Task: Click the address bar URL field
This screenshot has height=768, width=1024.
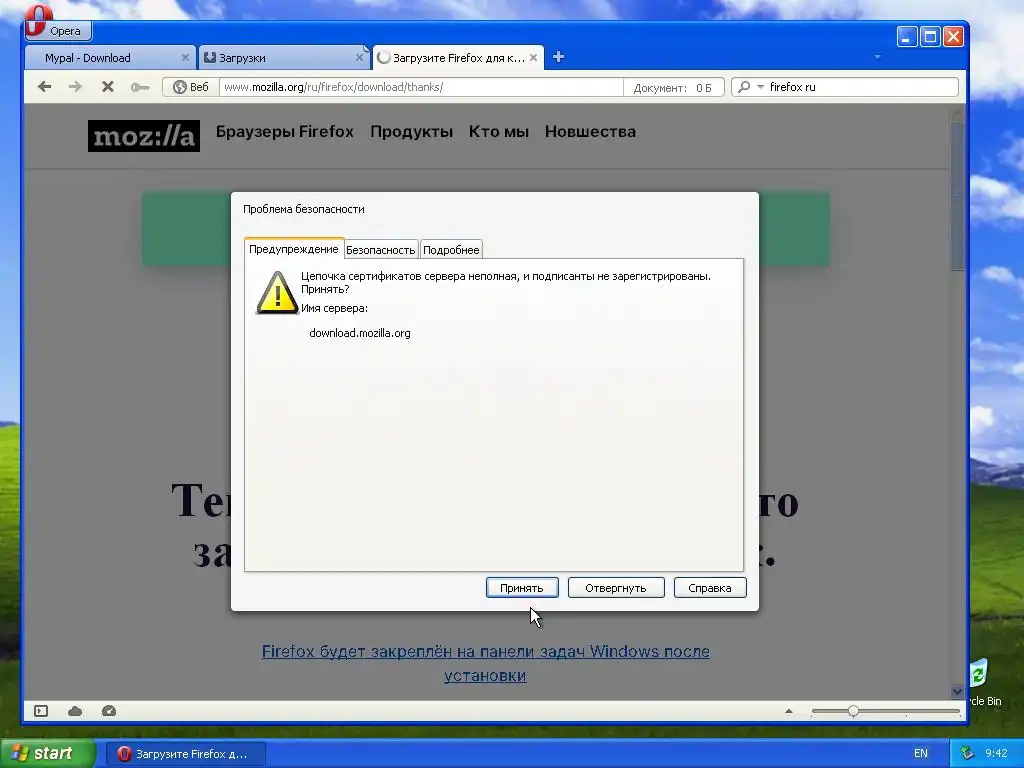Action: click(421, 87)
